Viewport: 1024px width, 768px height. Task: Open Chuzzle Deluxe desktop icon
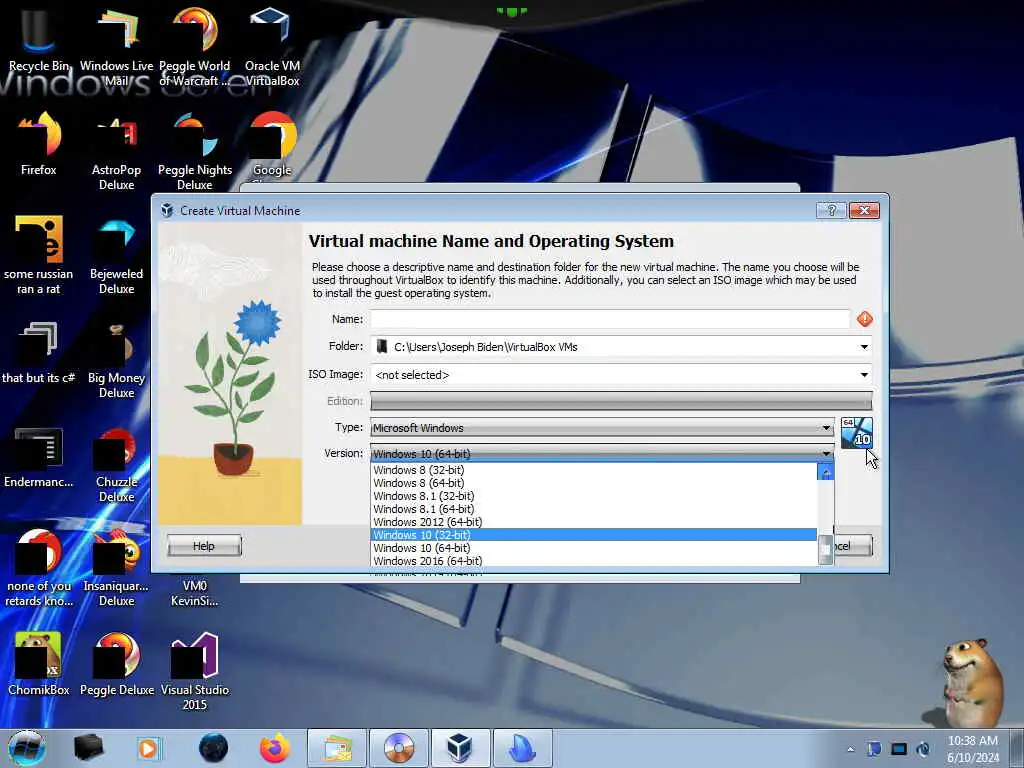pyautogui.click(x=116, y=464)
